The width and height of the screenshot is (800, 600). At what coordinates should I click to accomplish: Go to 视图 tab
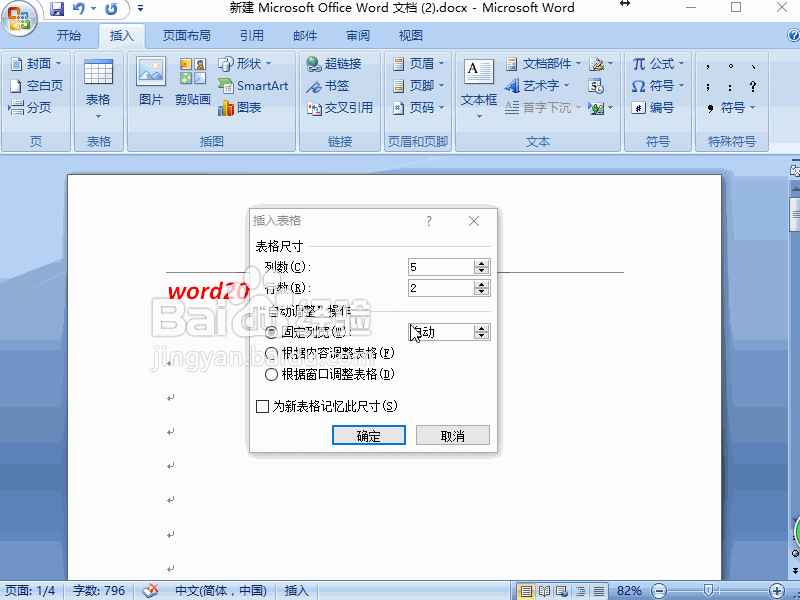[411, 36]
